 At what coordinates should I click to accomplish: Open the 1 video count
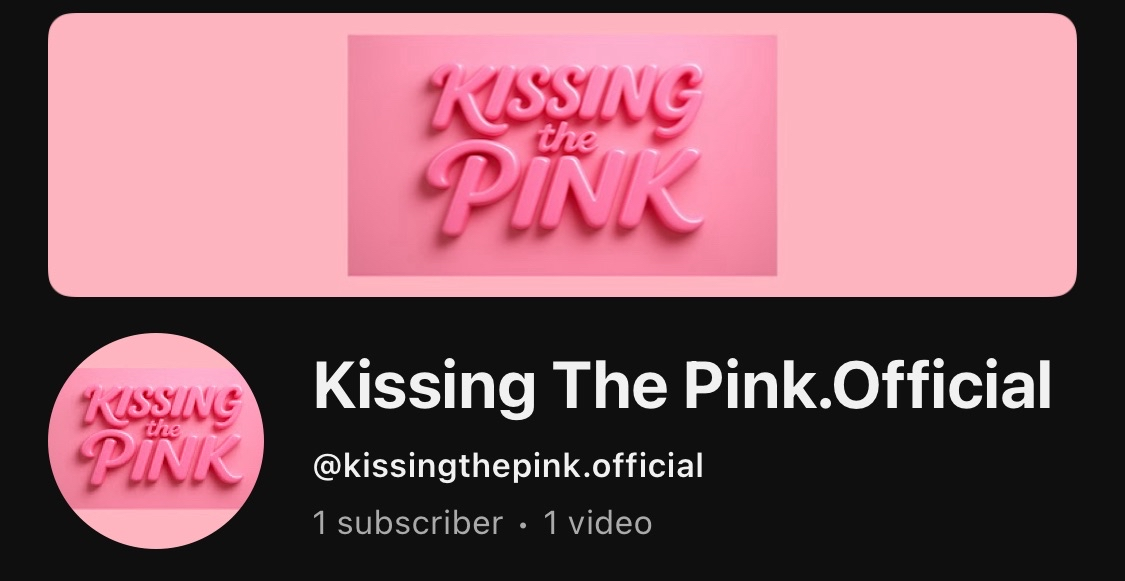pyautogui.click(x=598, y=523)
